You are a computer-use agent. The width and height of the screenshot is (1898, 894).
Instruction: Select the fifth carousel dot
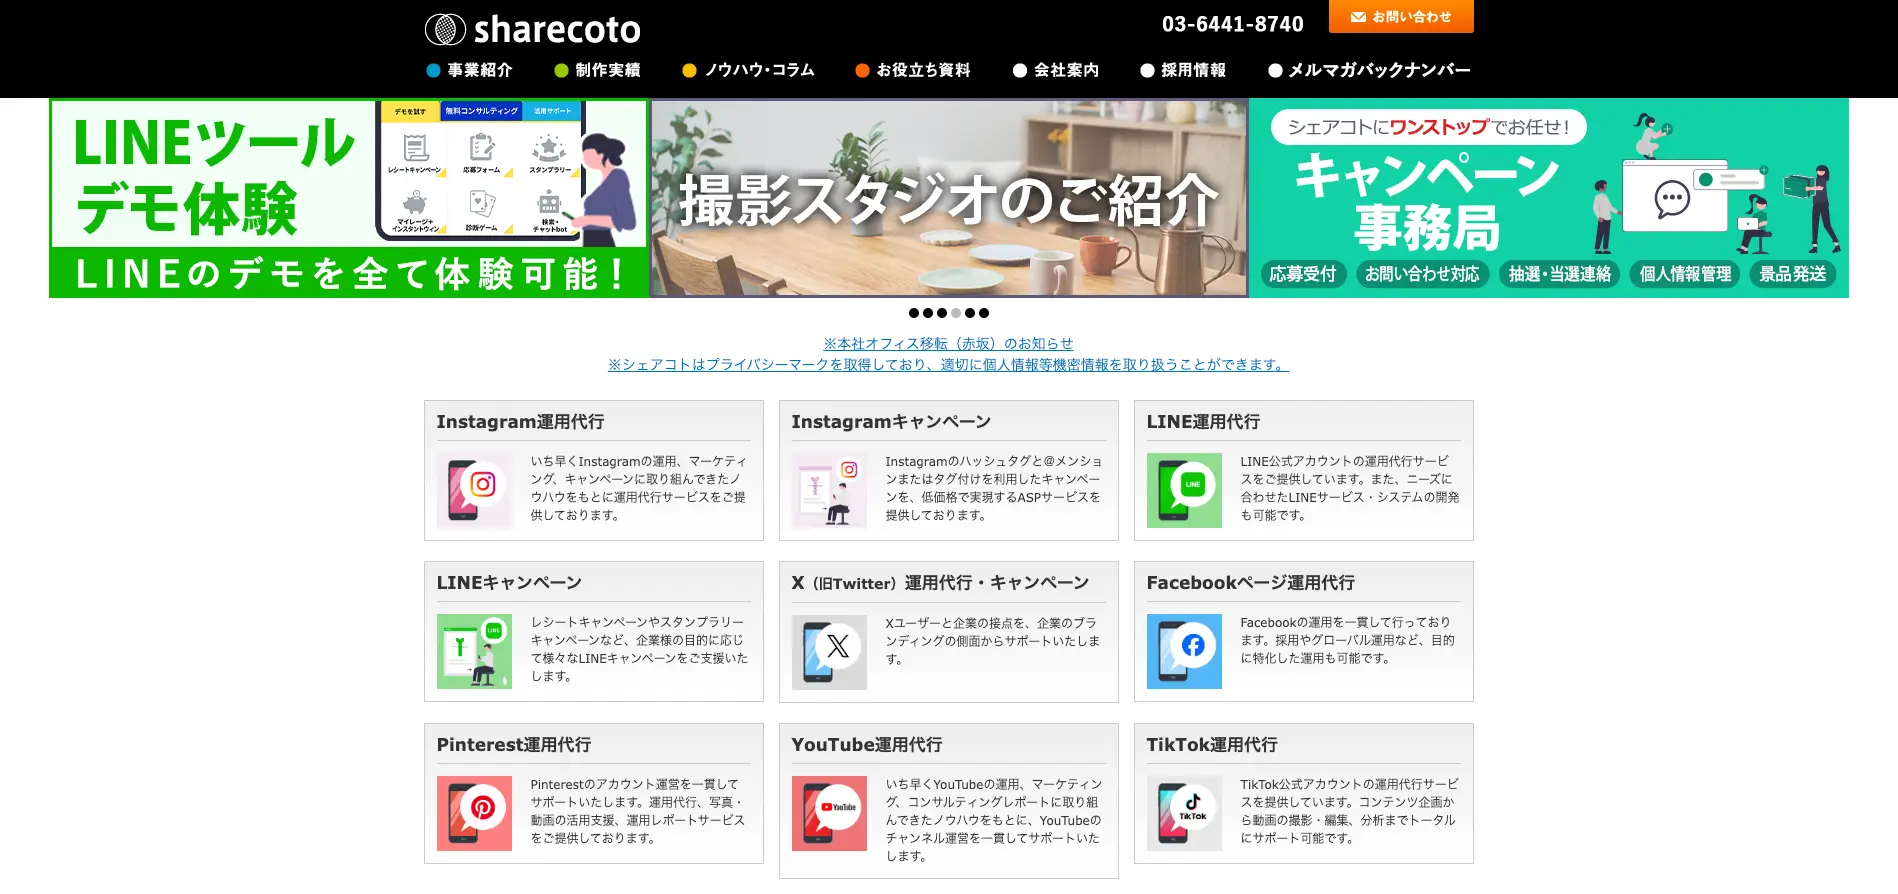[970, 313]
